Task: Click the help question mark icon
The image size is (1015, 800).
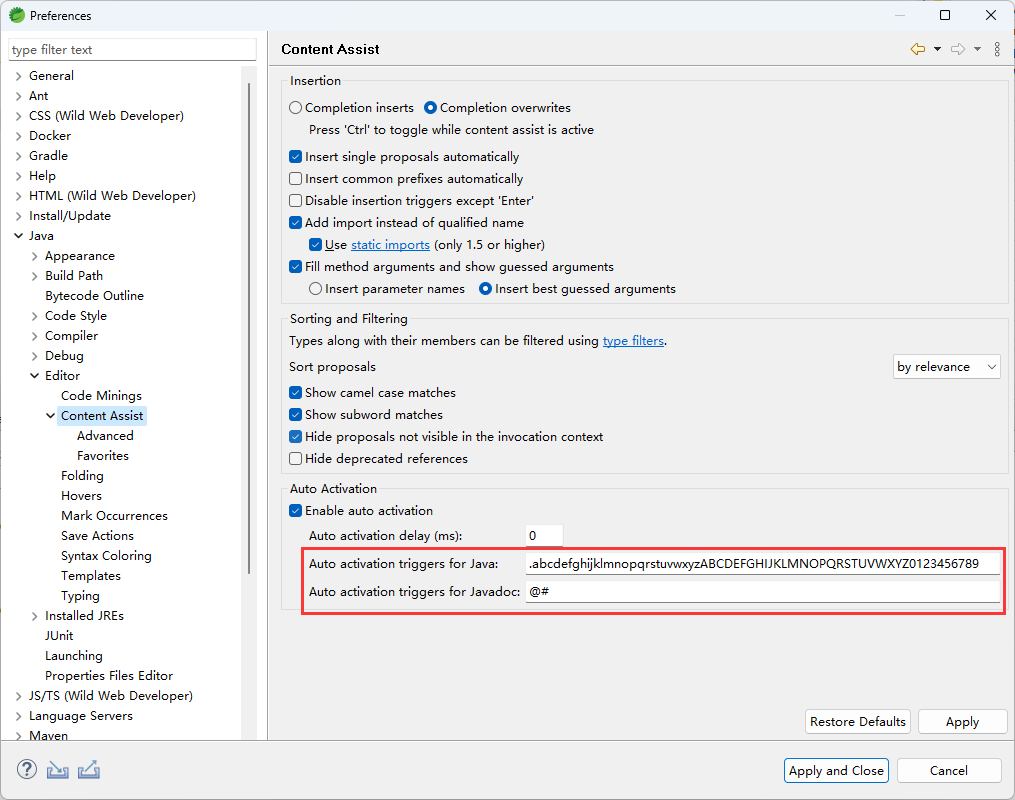Action: click(x=27, y=770)
